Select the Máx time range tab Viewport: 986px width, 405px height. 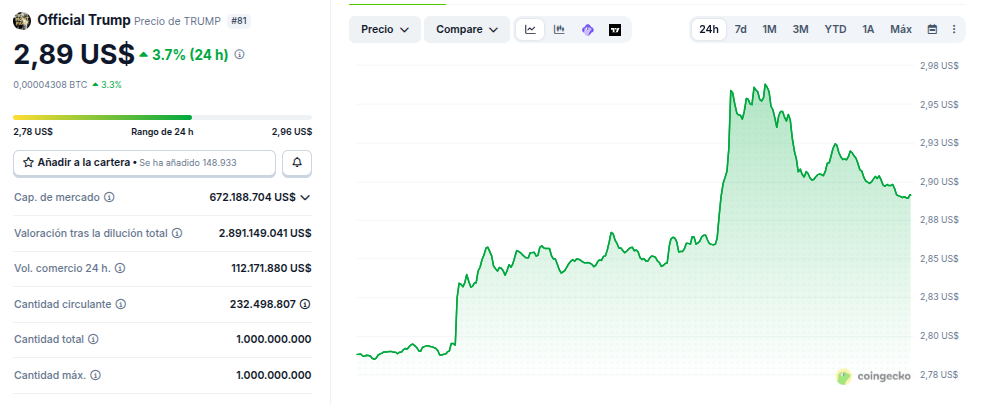[900, 29]
